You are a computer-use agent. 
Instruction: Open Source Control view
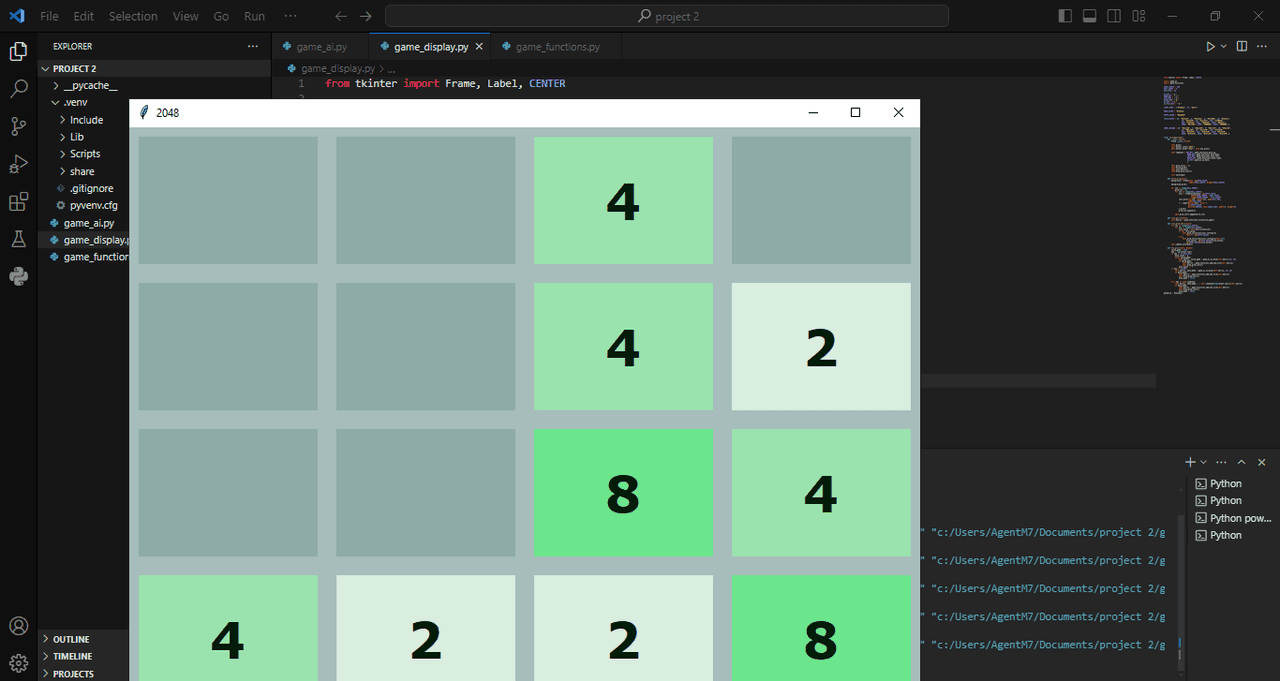click(18, 126)
